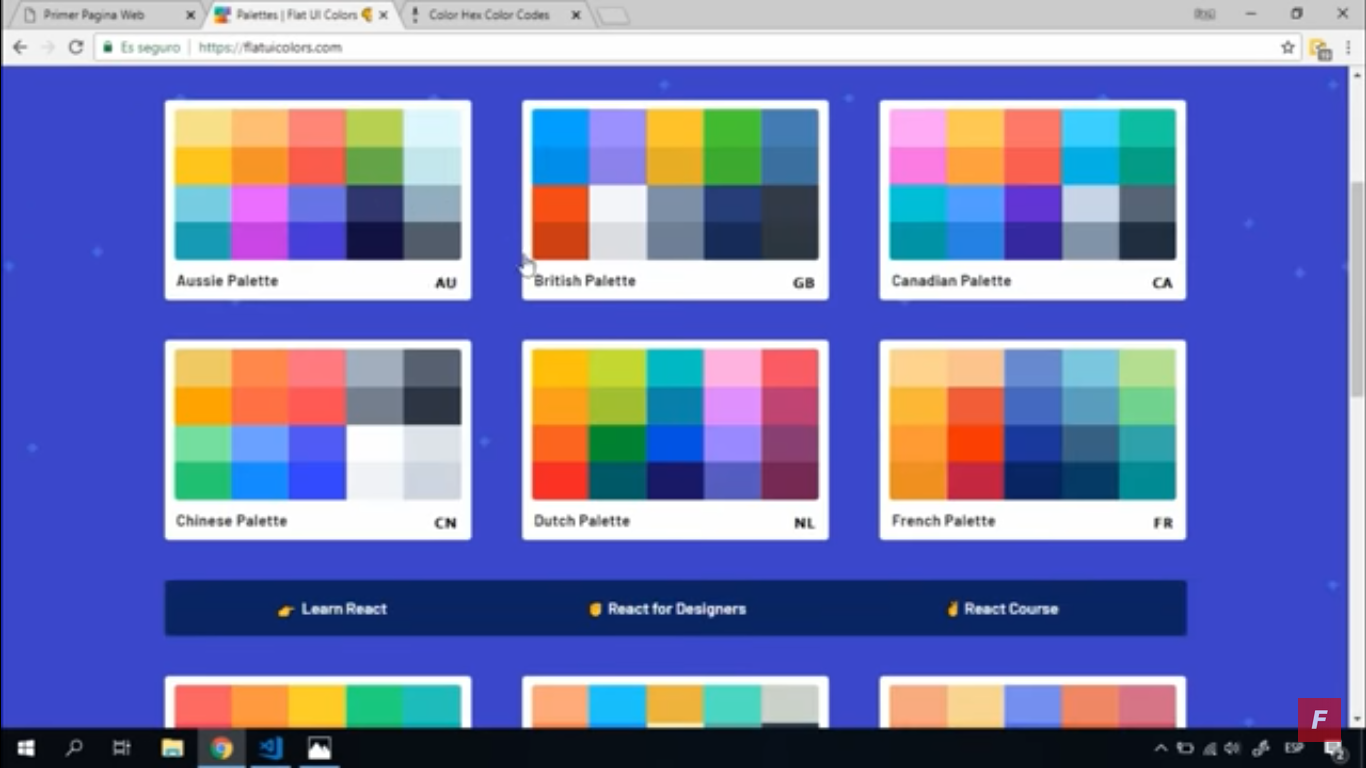Viewport: 1366px width, 768px height.
Task: Close the Color Hex Color Codes tab
Action: (575, 15)
